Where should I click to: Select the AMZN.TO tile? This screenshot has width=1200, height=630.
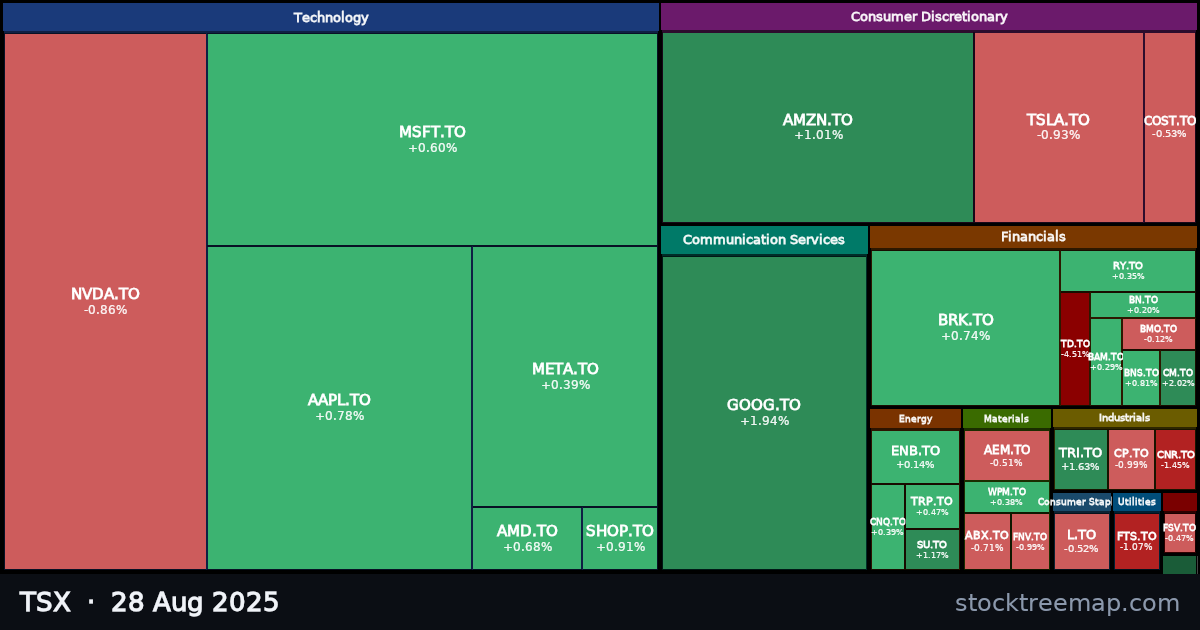818,127
